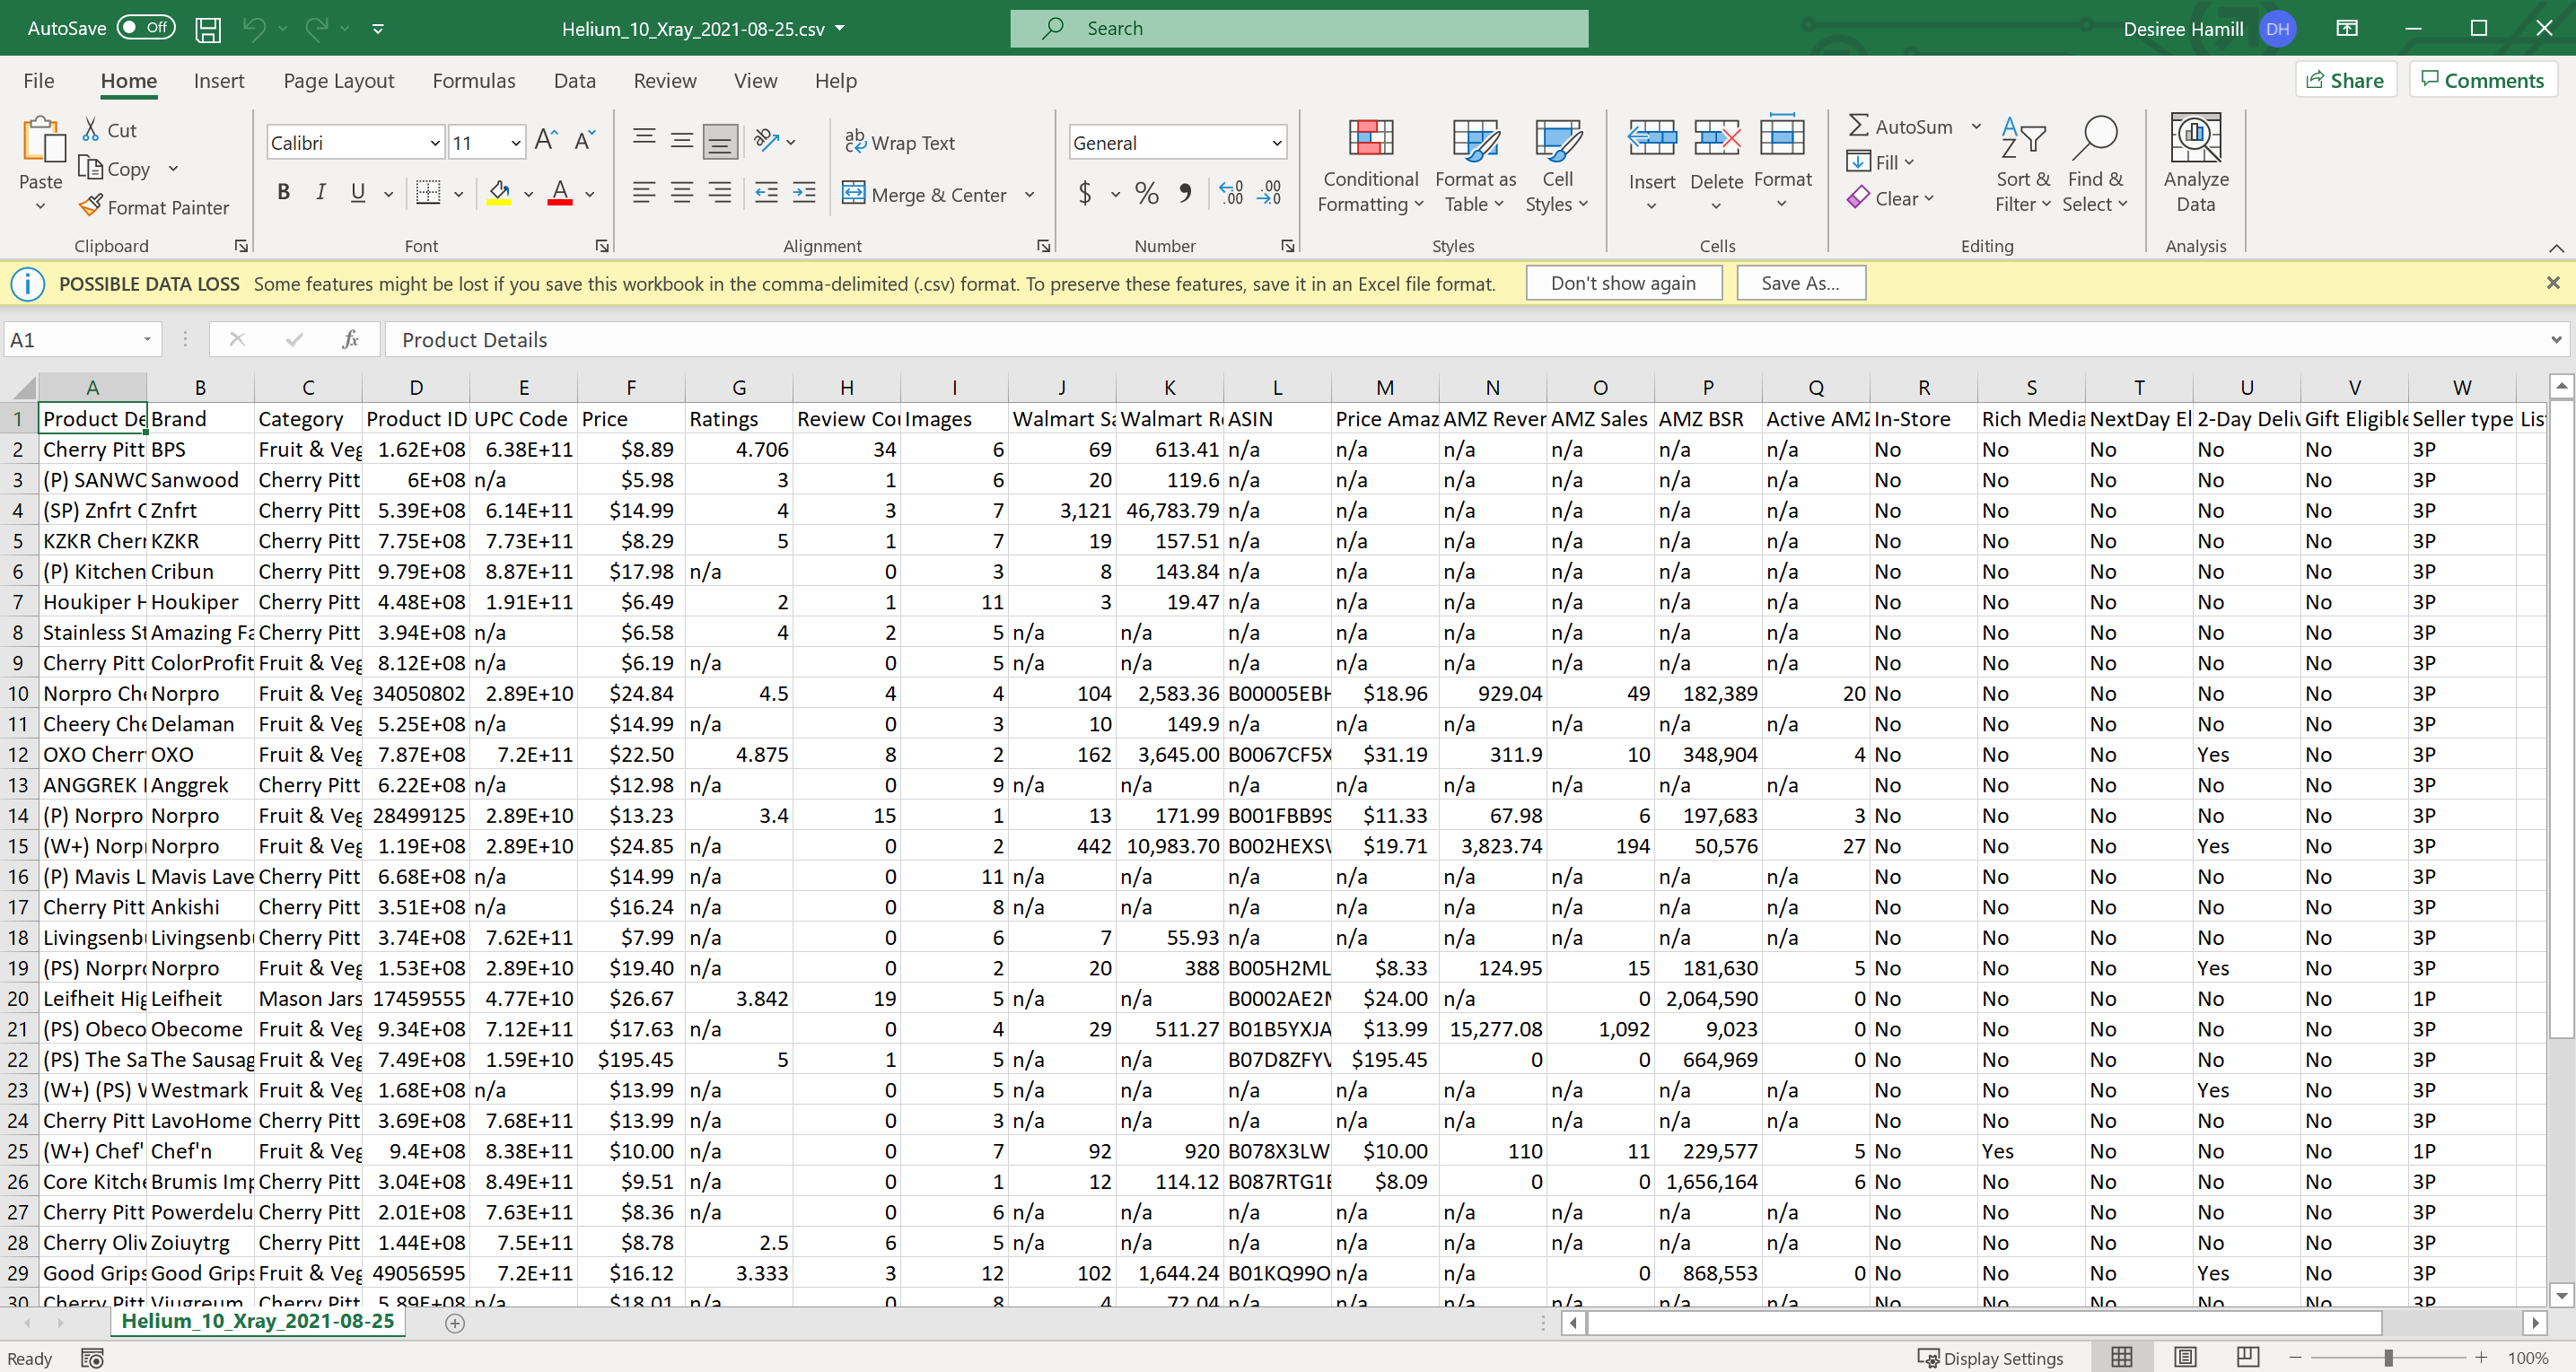Viewport: 2576px width, 1372px height.
Task: Click the Font Color red A
Action: point(560,192)
